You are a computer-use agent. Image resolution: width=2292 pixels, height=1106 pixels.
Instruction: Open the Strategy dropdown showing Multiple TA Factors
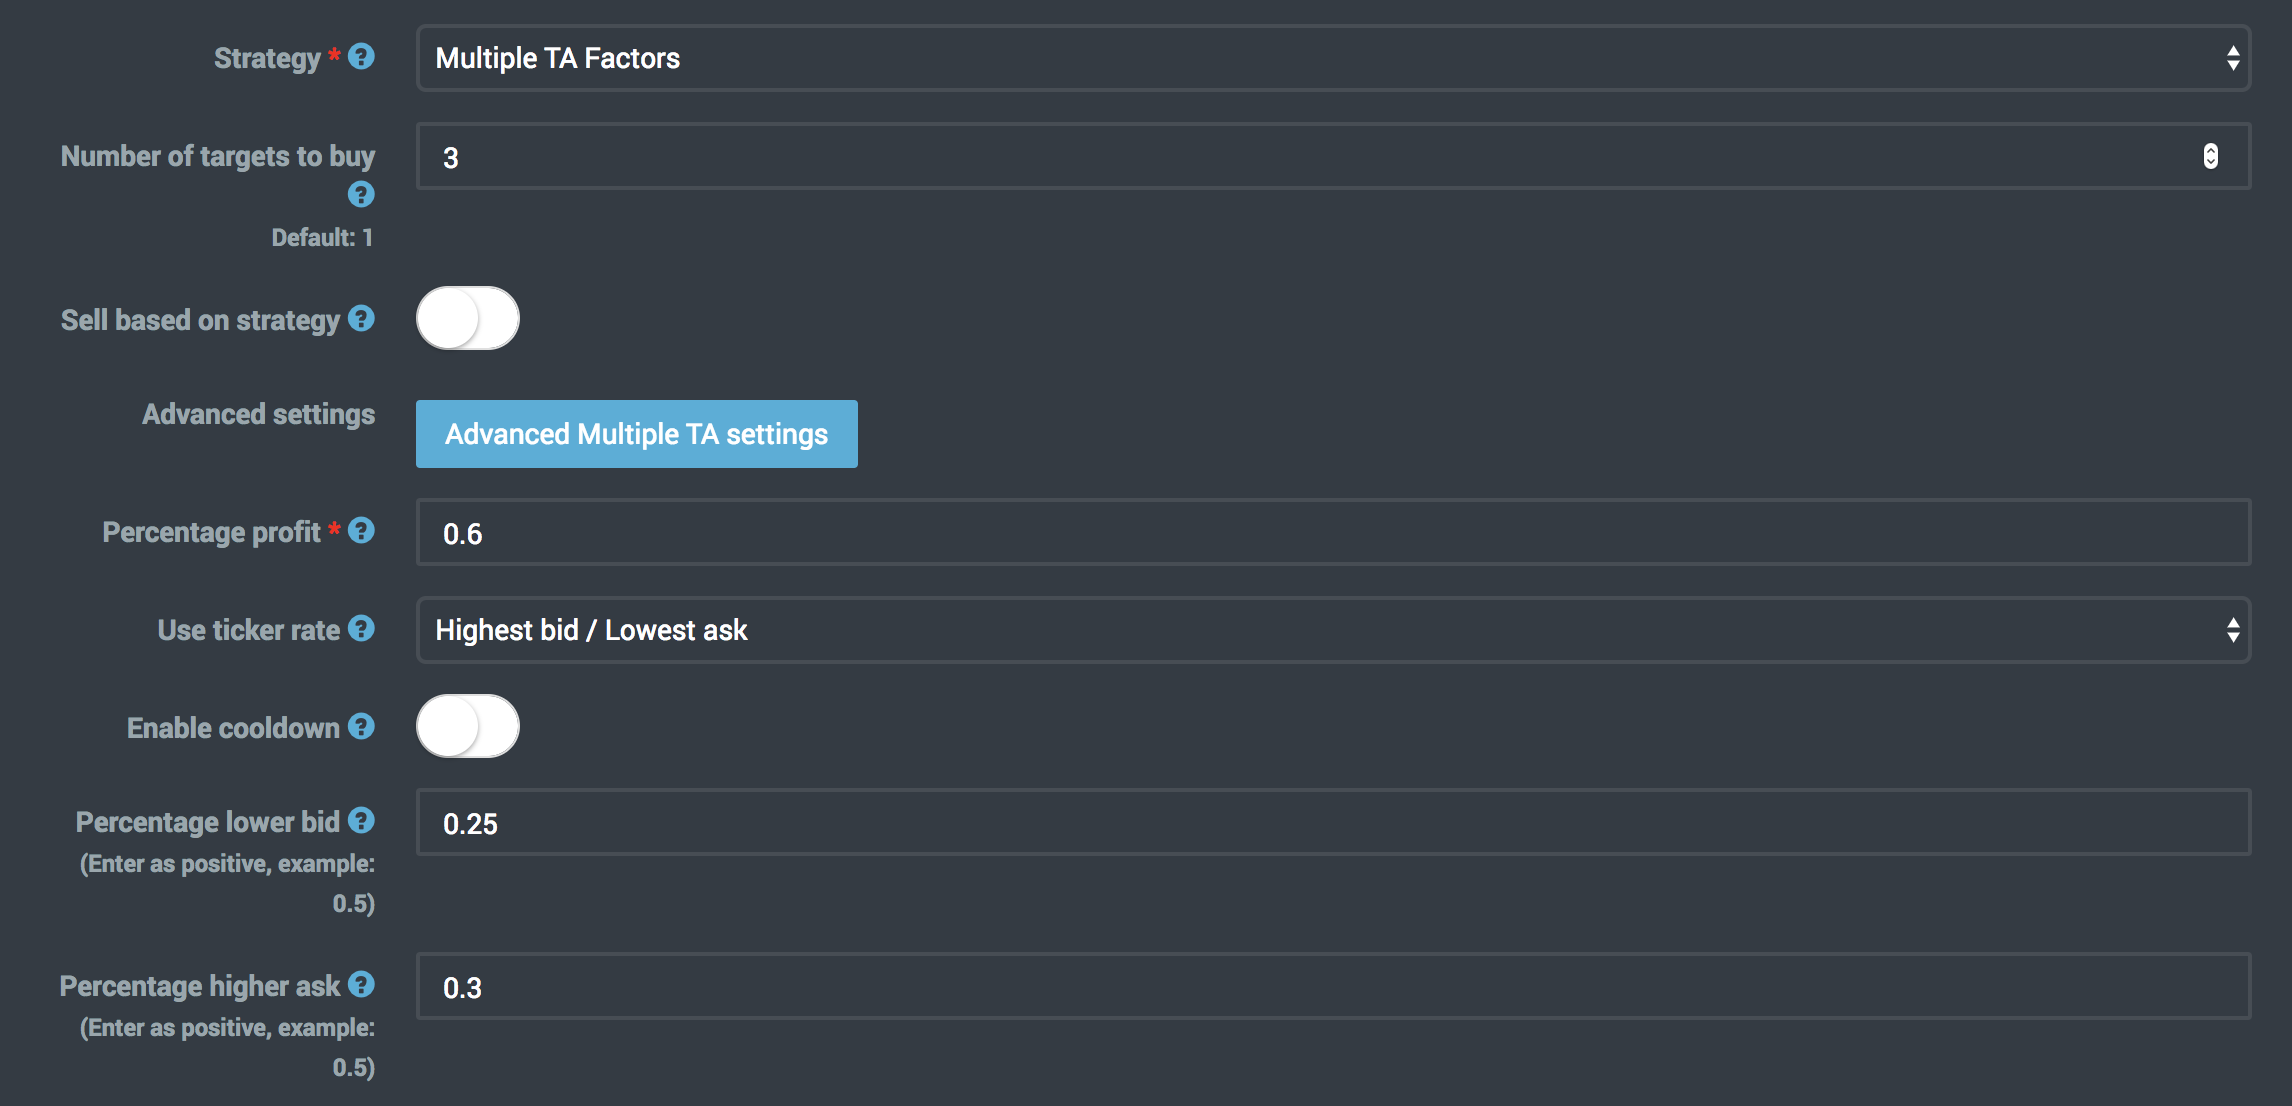[x=1332, y=58]
